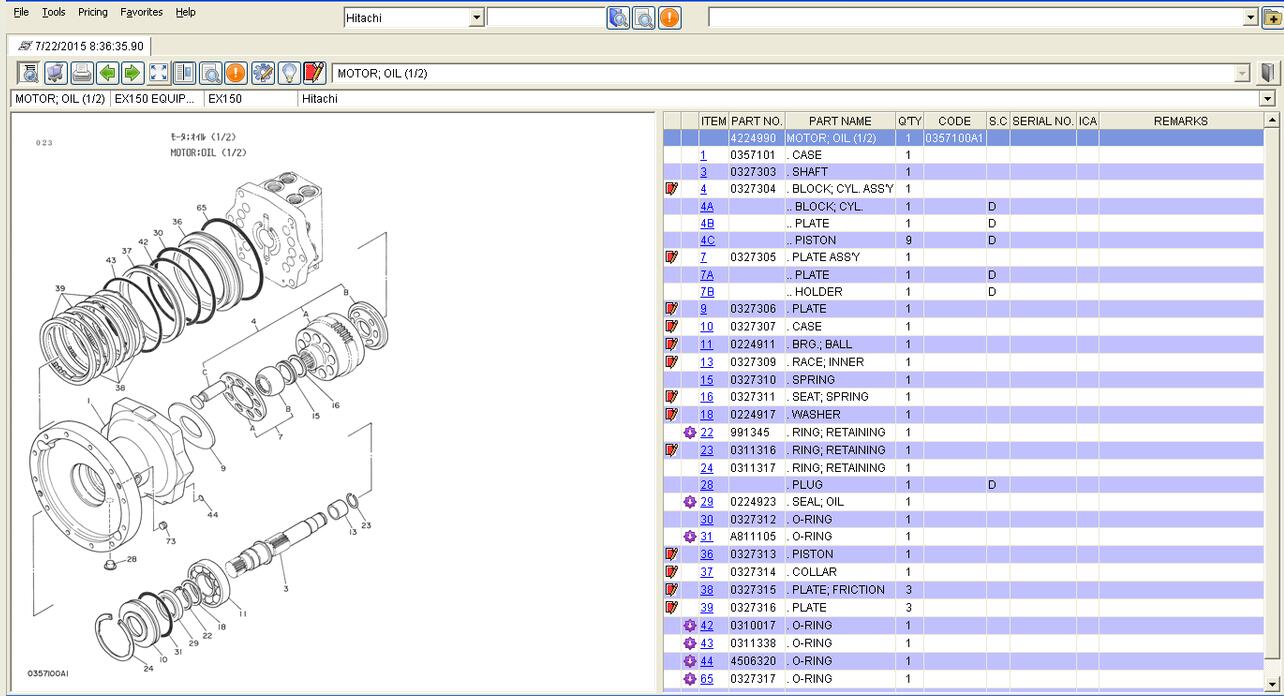Open the Pricing menu
1284x696 pixels.
[93, 12]
